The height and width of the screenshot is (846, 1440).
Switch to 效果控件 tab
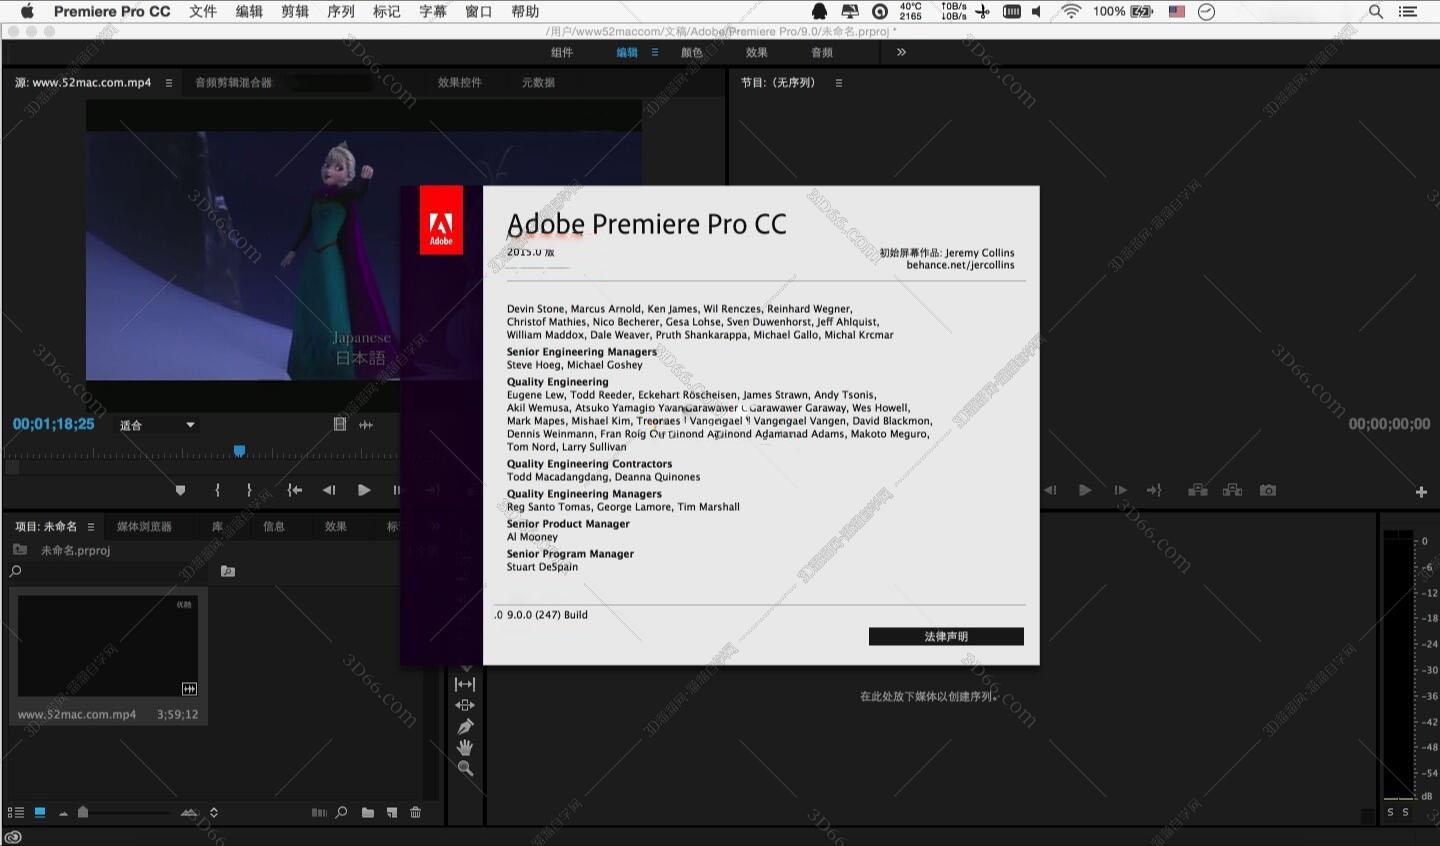click(x=459, y=83)
